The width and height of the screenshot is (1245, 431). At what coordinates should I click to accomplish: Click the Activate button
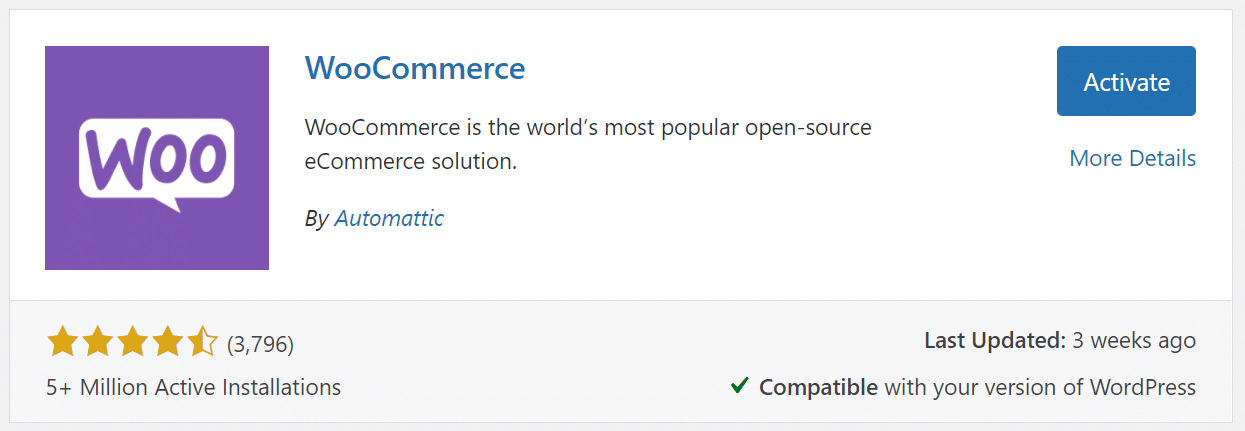coord(1126,81)
